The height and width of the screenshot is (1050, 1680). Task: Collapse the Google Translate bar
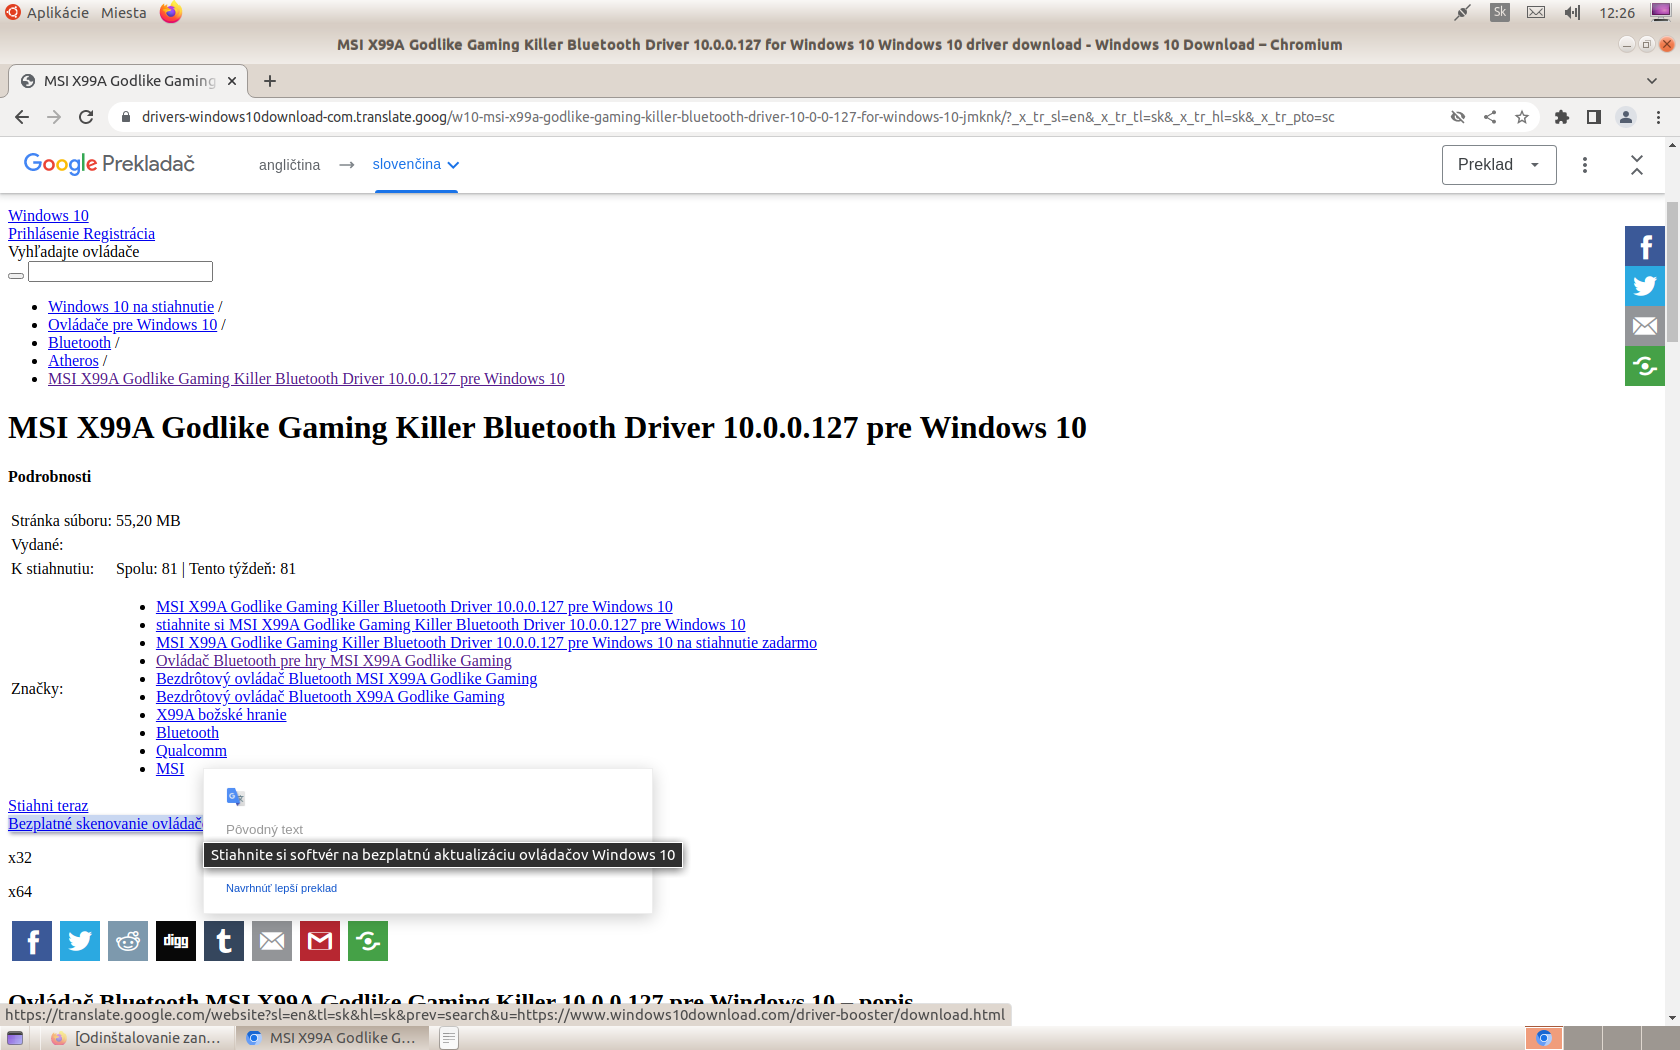pyautogui.click(x=1637, y=165)
